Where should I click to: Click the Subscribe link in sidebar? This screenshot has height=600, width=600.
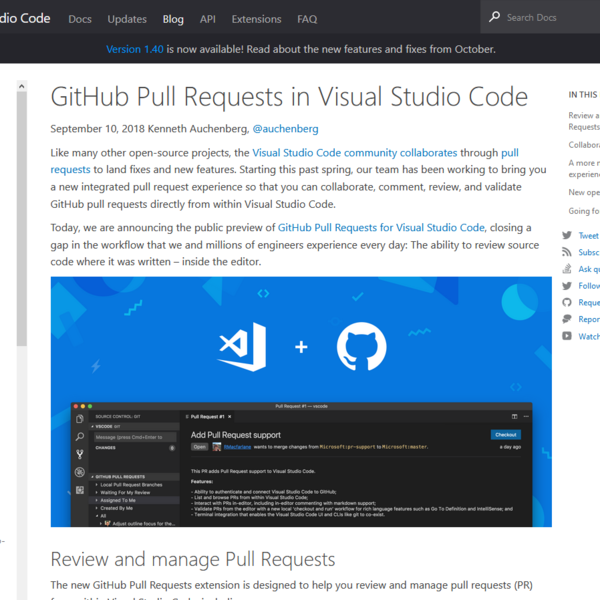click(x=589, y=252)
